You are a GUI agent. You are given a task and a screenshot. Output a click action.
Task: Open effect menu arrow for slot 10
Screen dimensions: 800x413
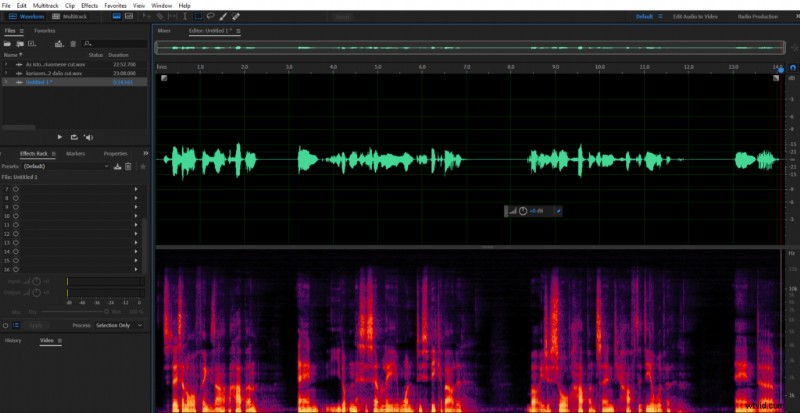(x=136, y=215)
